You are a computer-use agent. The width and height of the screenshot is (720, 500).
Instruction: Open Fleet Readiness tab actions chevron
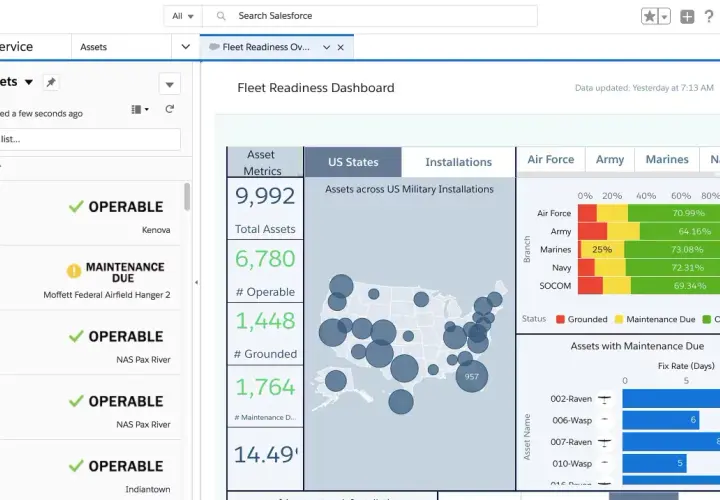[x=326, y=47]
